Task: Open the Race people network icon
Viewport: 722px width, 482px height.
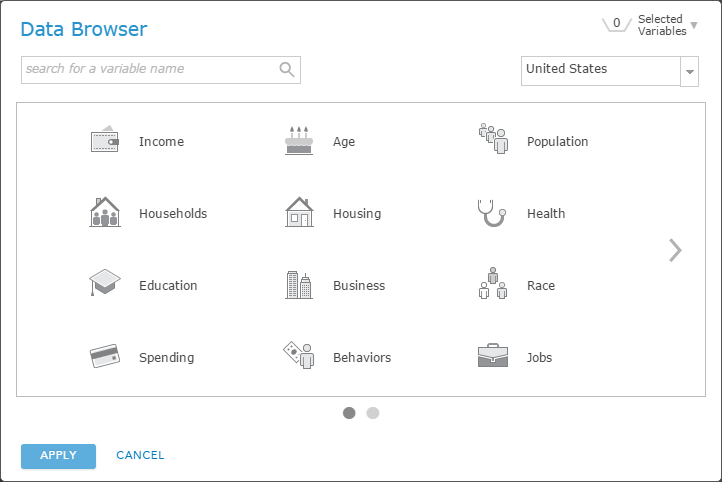Action: point(493,284)
